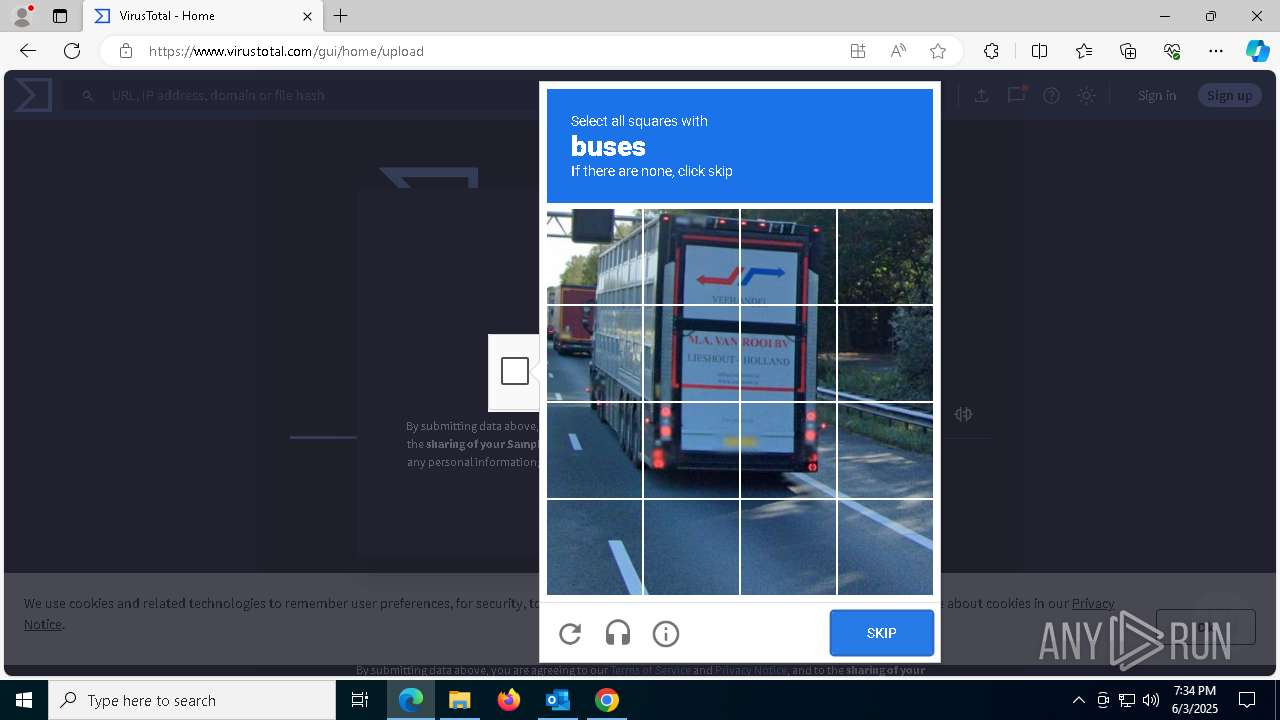The image size is (1280, 720).
Task: Click the Sign in link
Action: click(x=1157, y=95)
